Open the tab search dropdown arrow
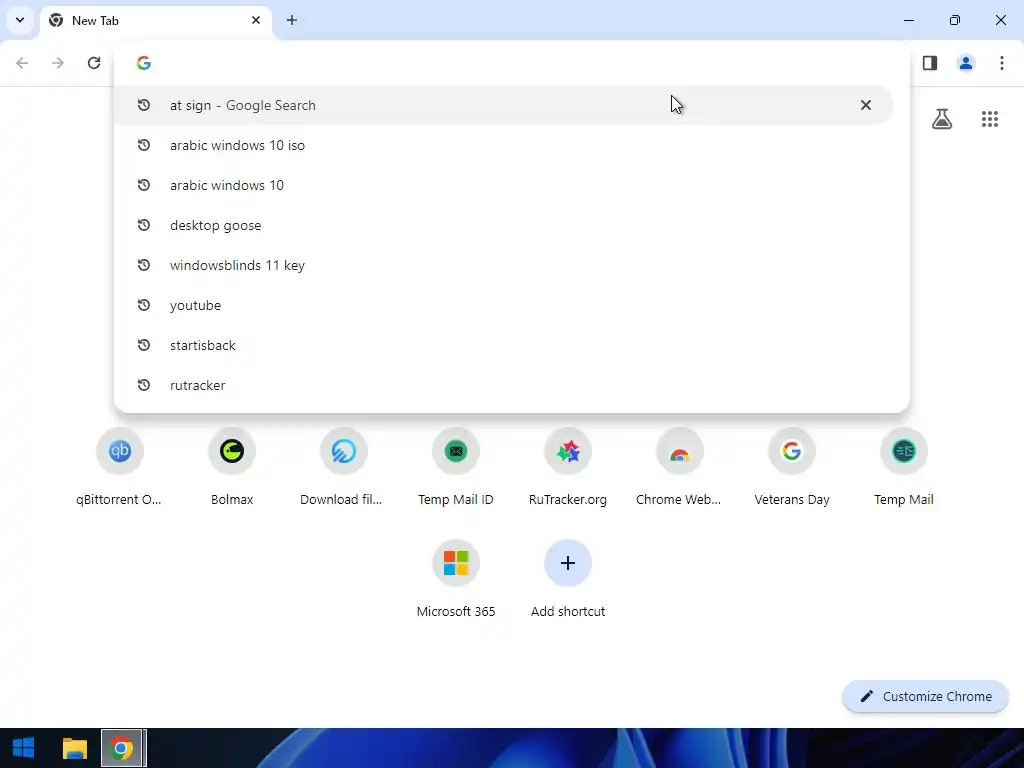The height and width of the screenshot is (768, 1024). [x=20, y=20]
